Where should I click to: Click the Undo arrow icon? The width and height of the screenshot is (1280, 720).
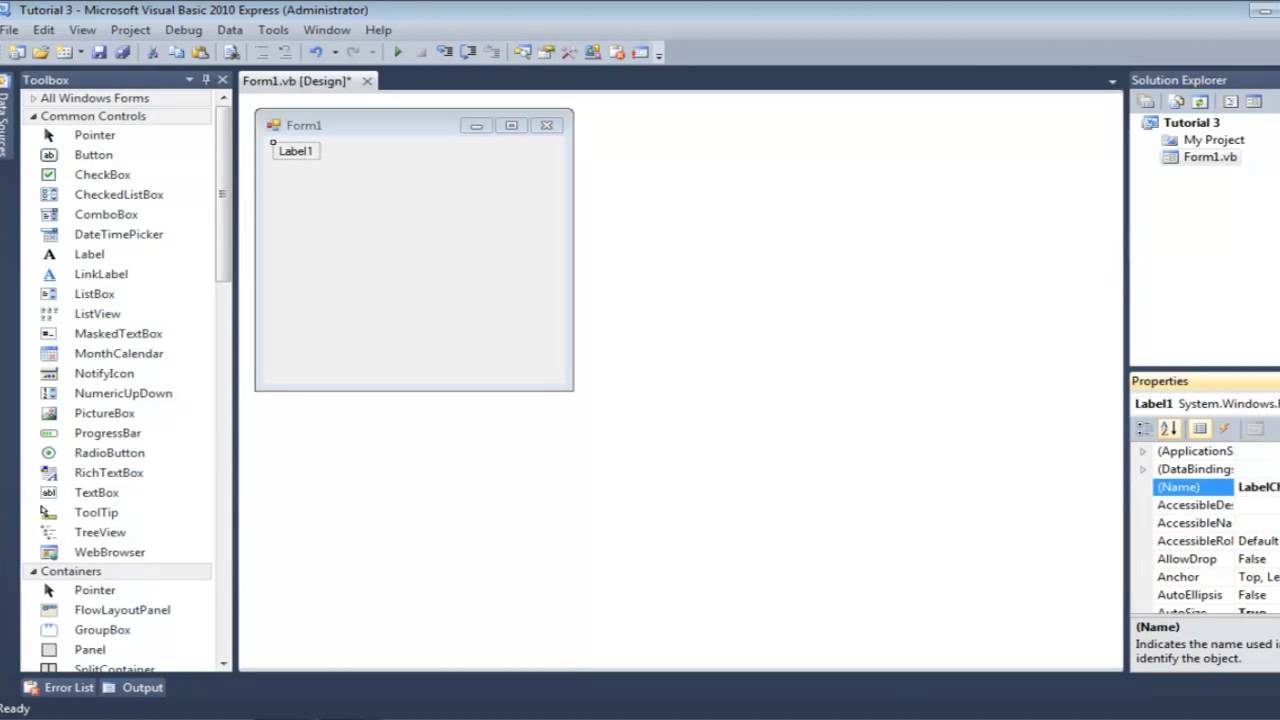(316, 52)
